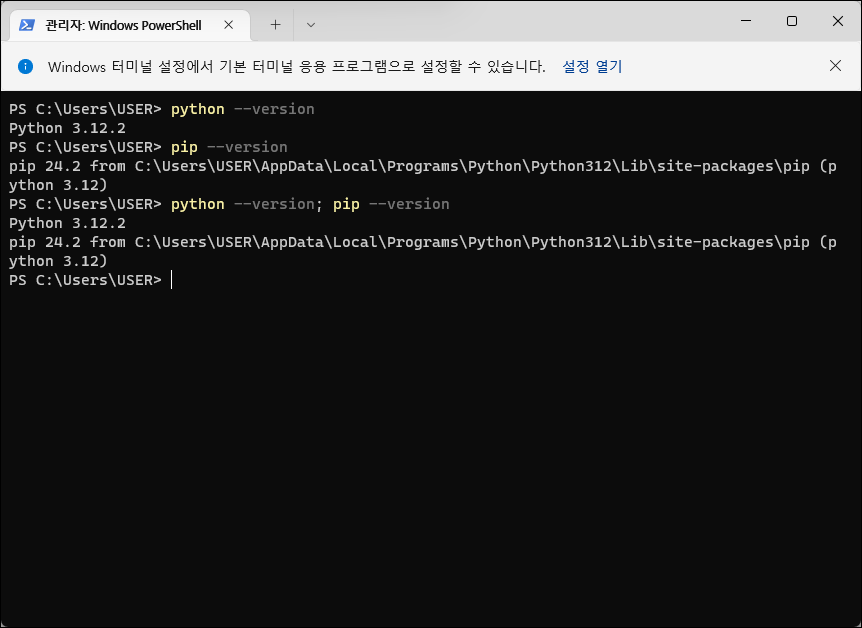The image size is (862, 628).
Task: Select the Windows PowerShell admin tab
Action: point(130,25)
